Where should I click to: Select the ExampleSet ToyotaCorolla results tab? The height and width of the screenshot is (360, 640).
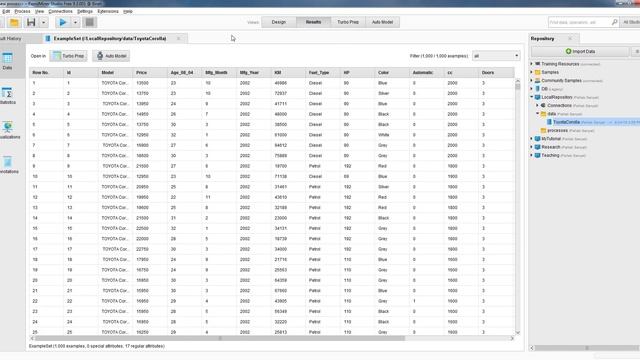pos(109,38)
